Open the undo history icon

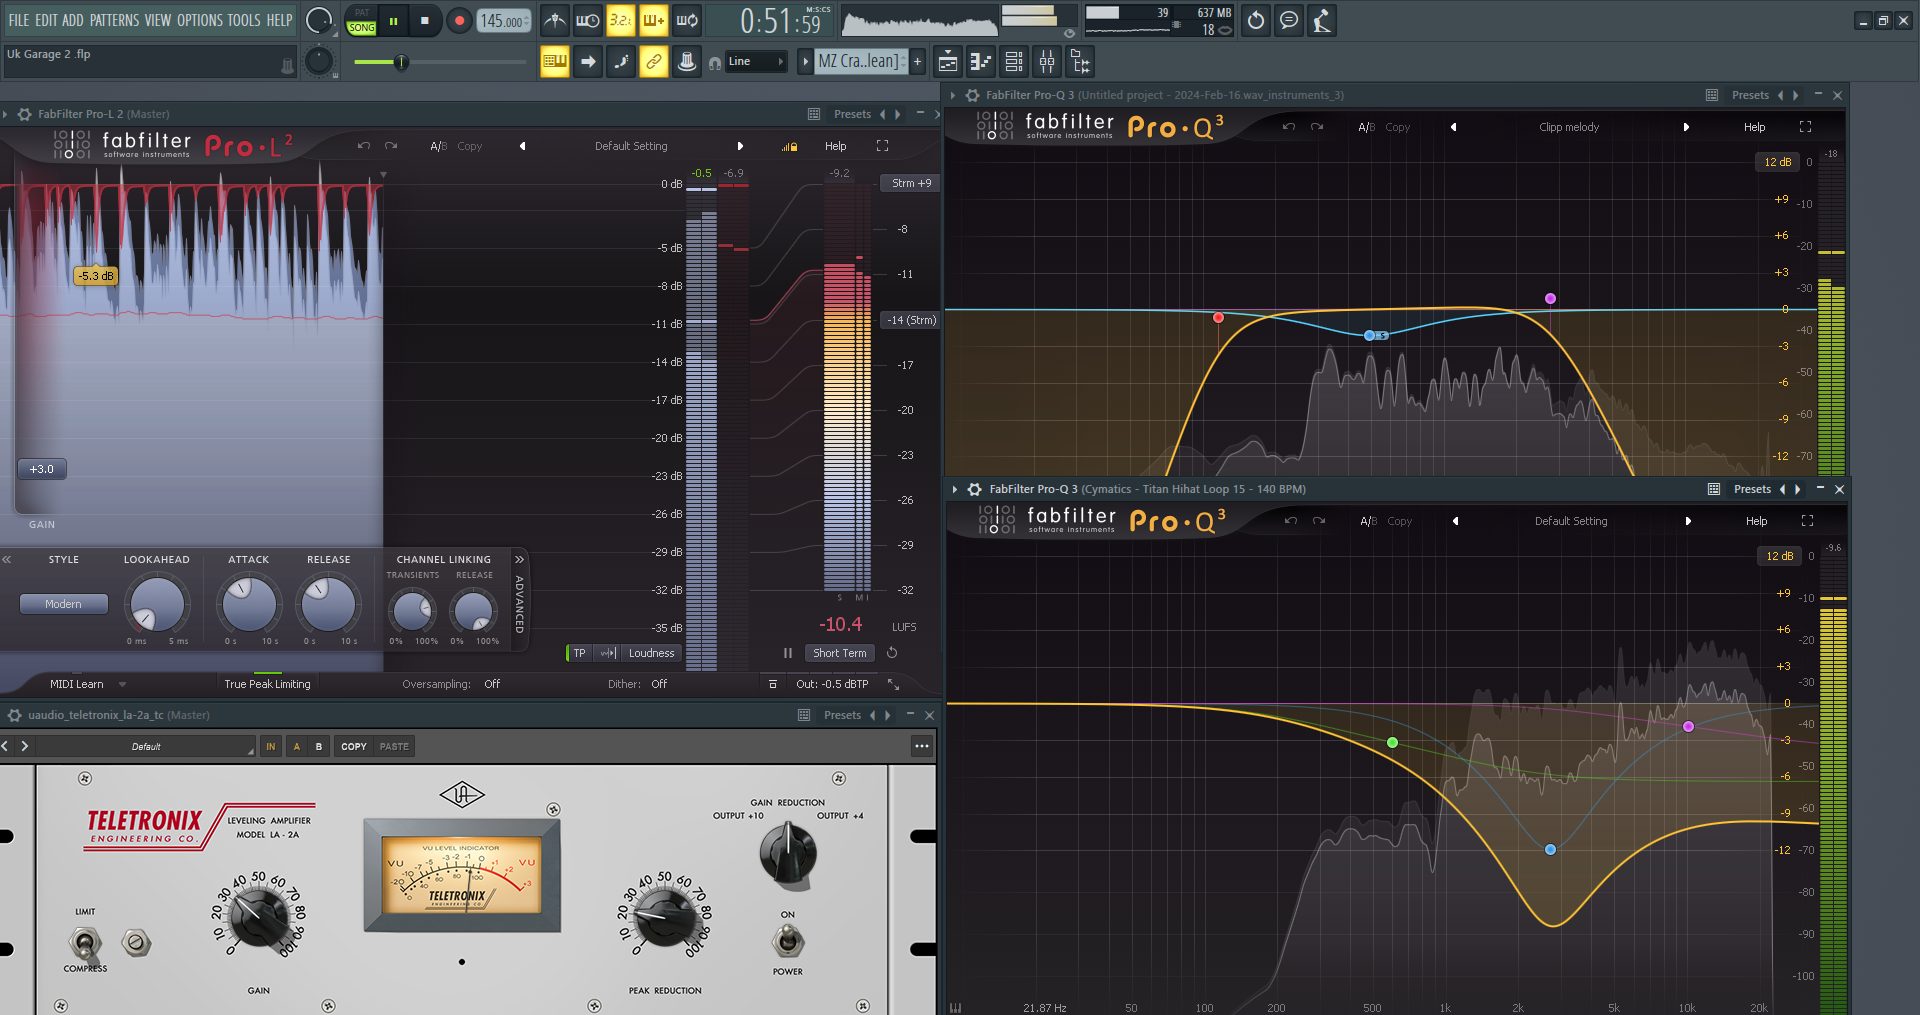pyautogui.click(x=1256, y=20)
